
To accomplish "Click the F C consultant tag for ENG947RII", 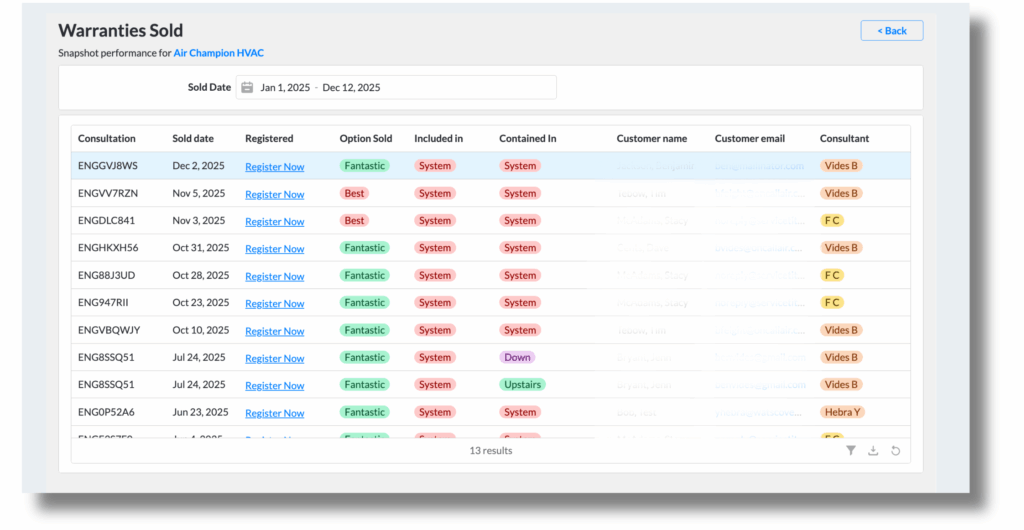I will click(831, 303).
